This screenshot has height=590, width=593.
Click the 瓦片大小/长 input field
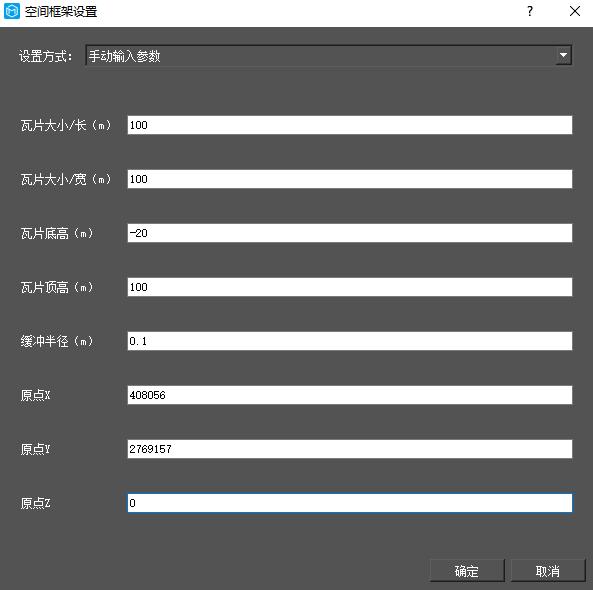[349, 125]
